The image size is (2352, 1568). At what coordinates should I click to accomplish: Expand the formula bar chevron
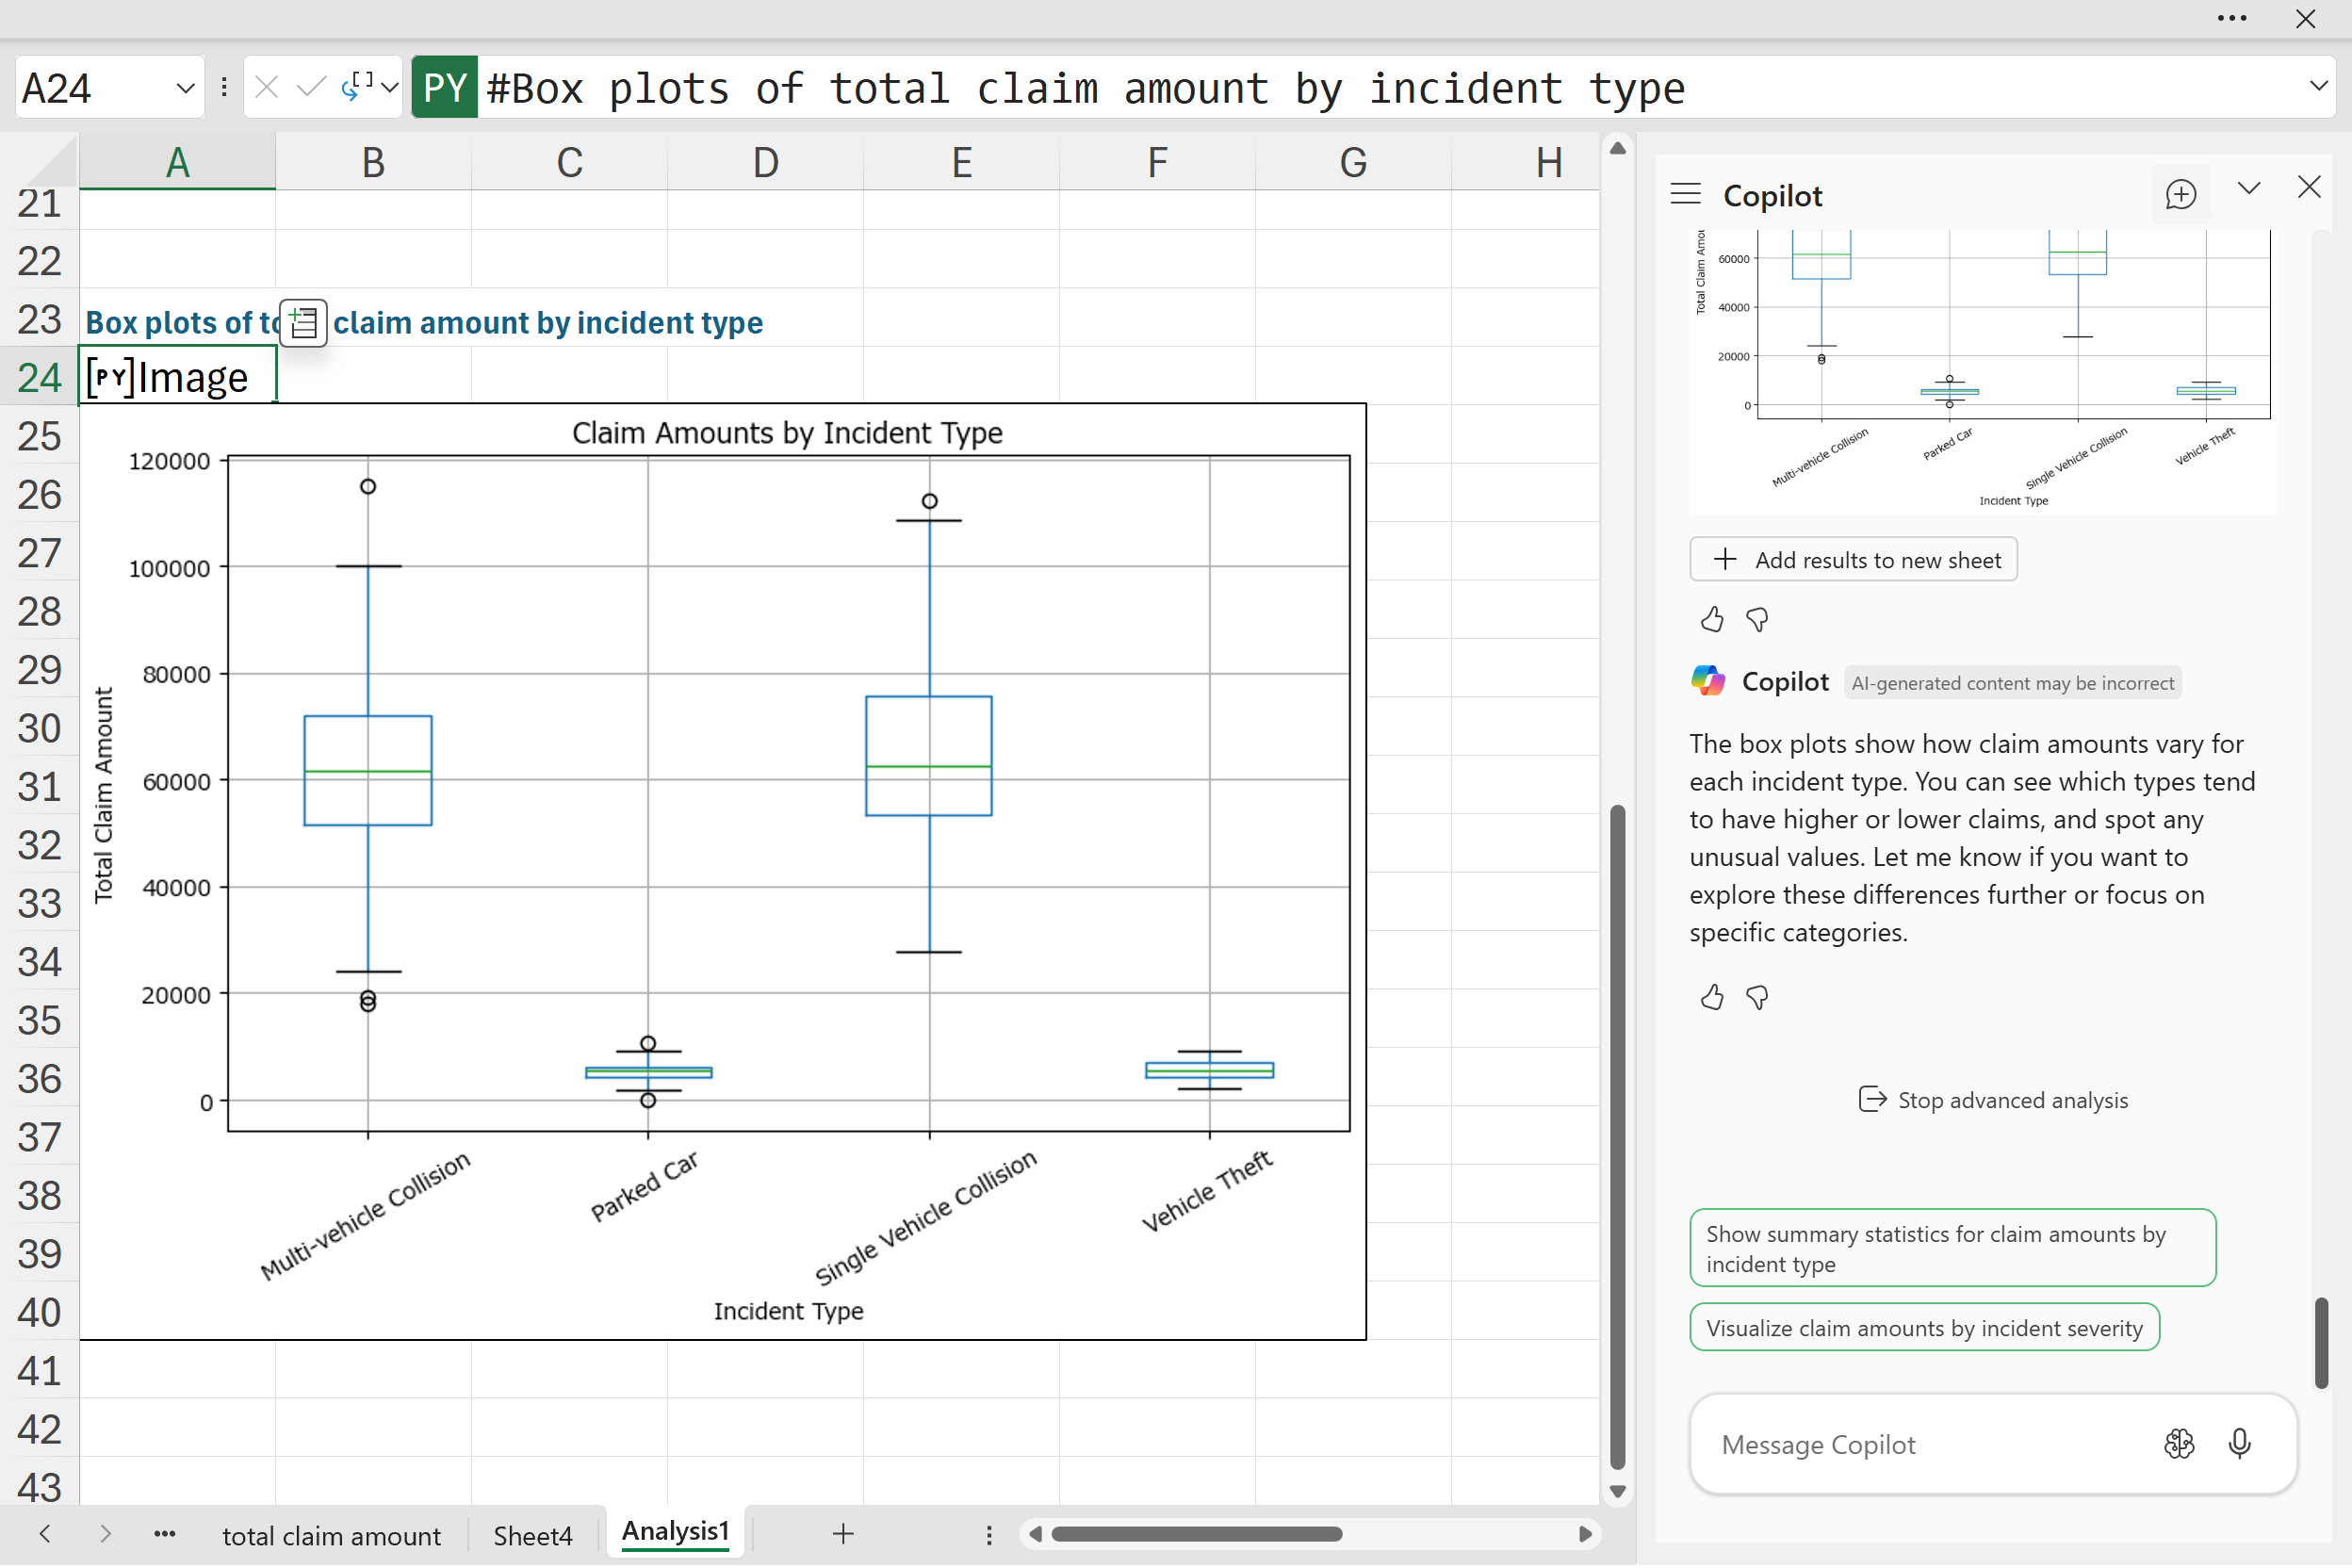(2319, 86)
